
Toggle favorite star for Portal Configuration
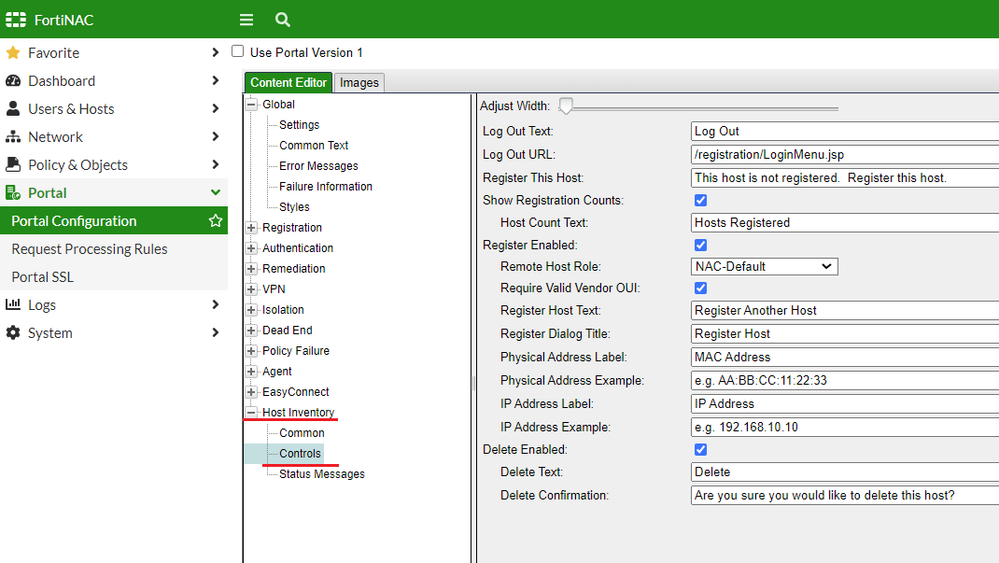click(215, 221)
